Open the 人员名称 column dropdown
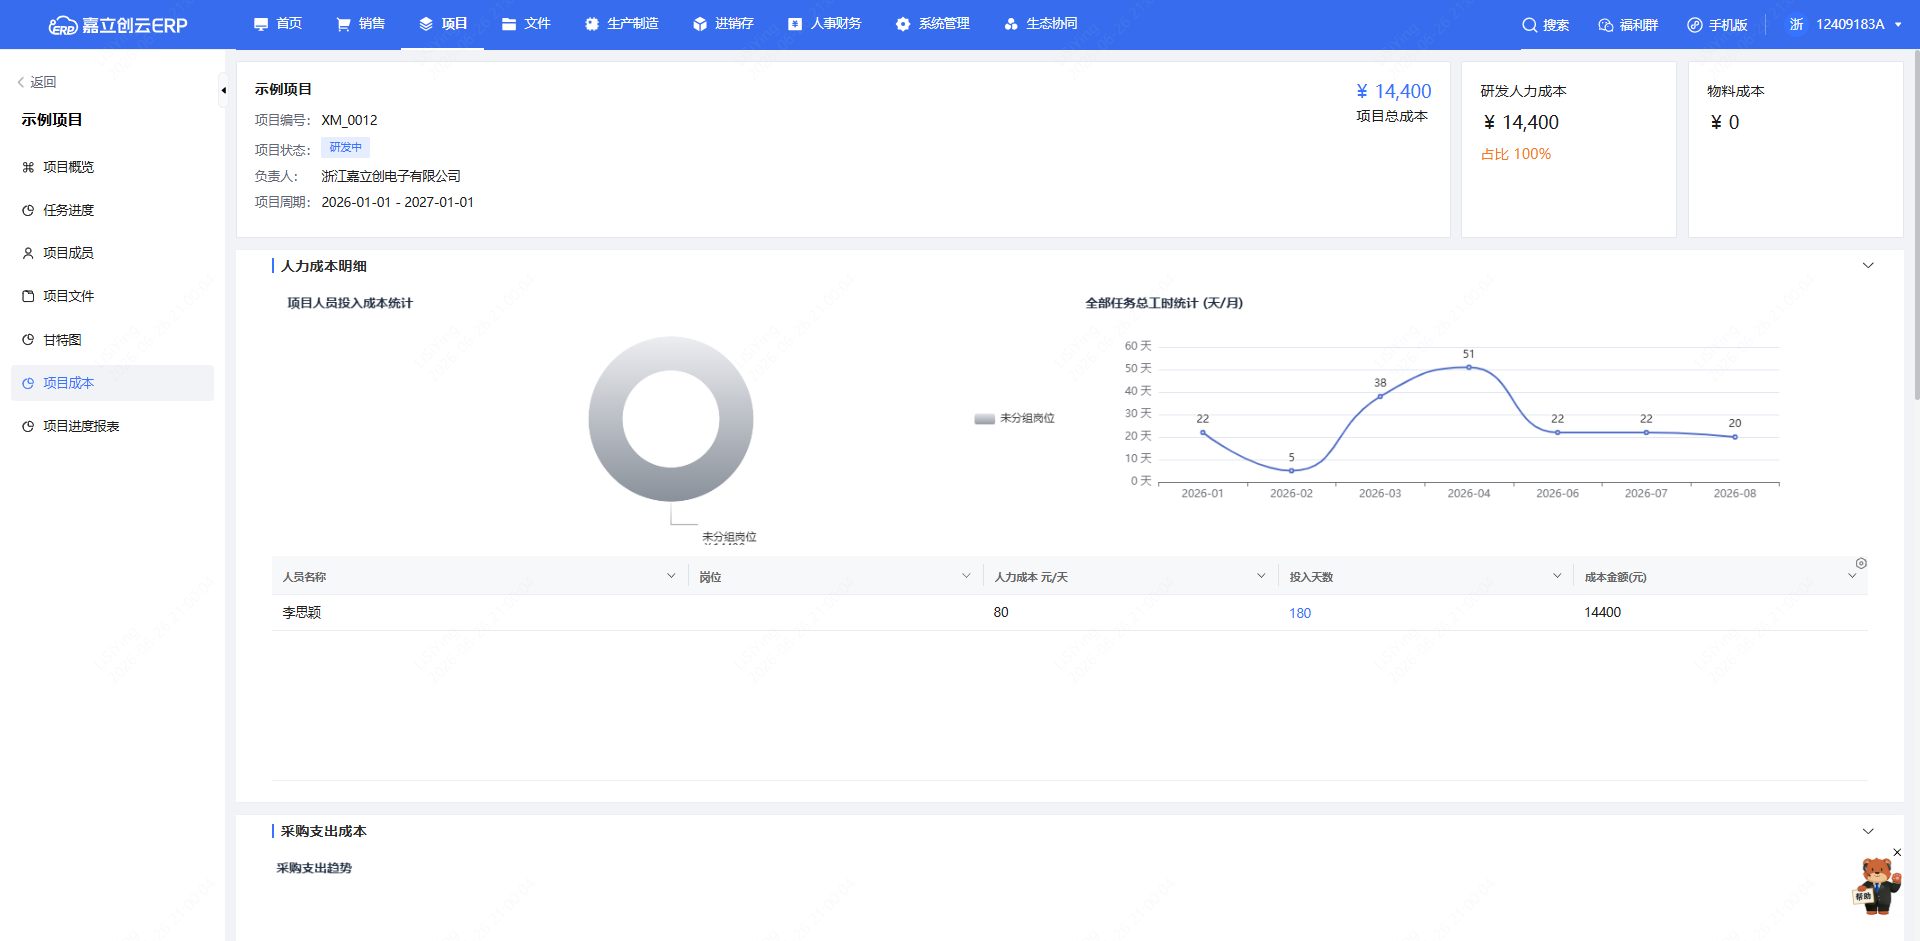 [670, 576]
